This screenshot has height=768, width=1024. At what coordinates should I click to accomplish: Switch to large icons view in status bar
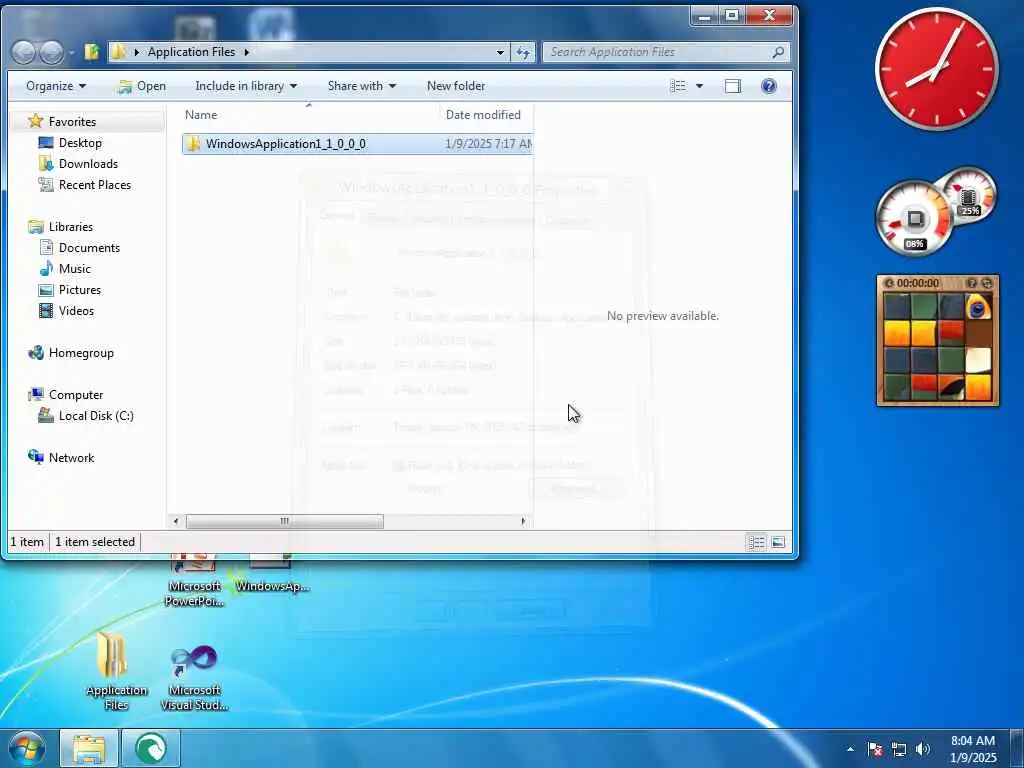click(x=778, y=542)
